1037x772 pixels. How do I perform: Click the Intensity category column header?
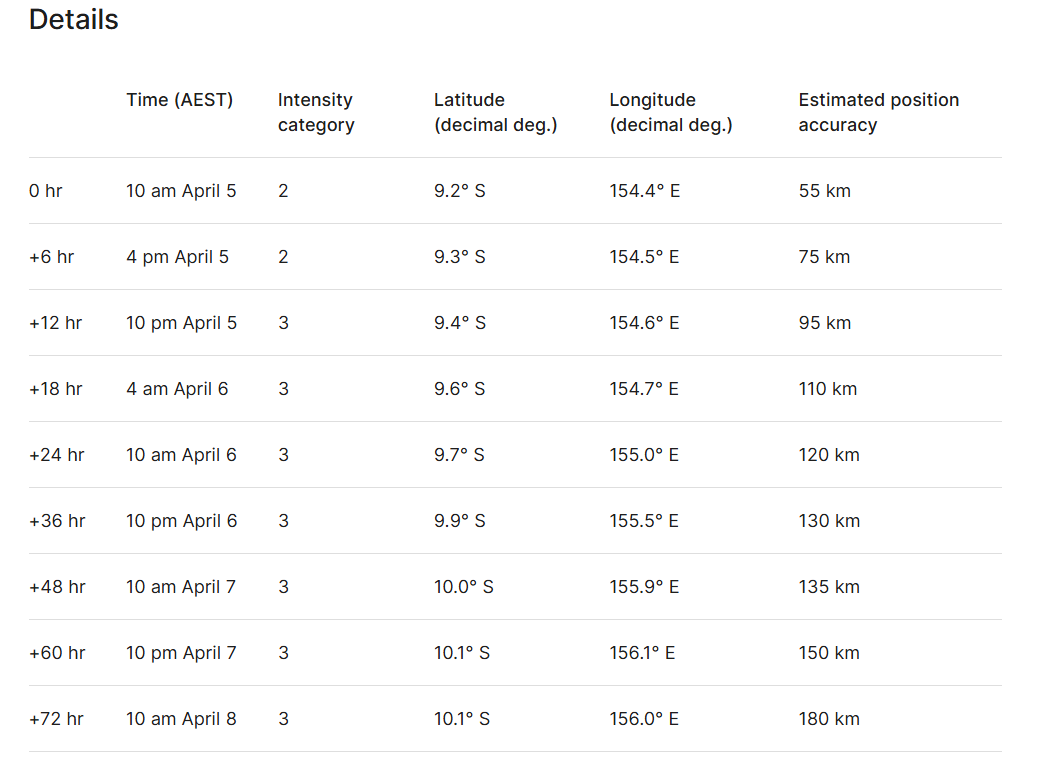316,112
